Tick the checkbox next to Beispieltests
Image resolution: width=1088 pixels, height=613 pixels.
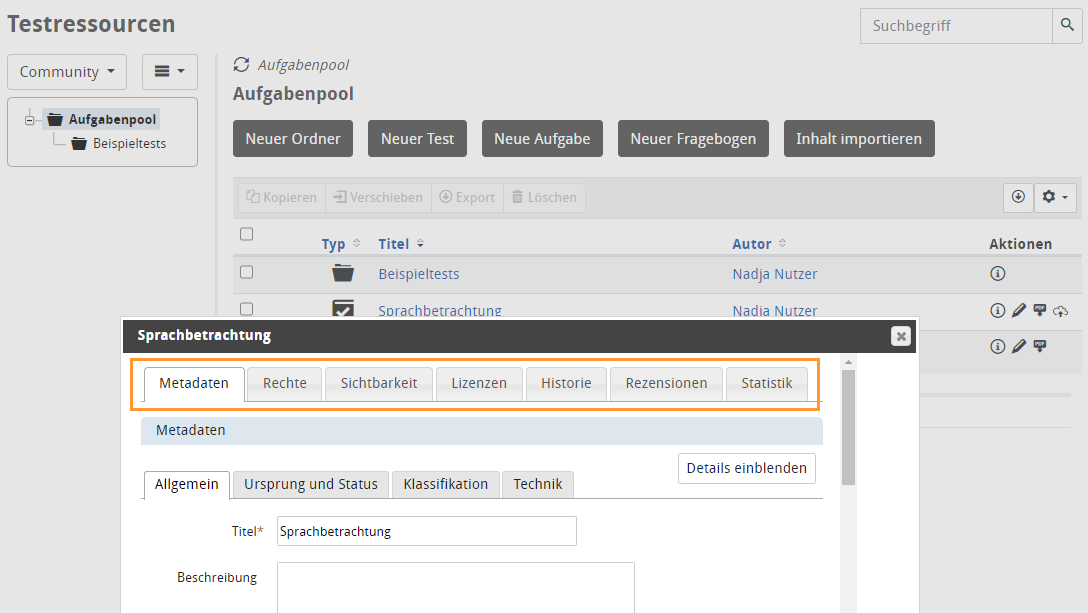pyautogui.click(x=245, y=272)
